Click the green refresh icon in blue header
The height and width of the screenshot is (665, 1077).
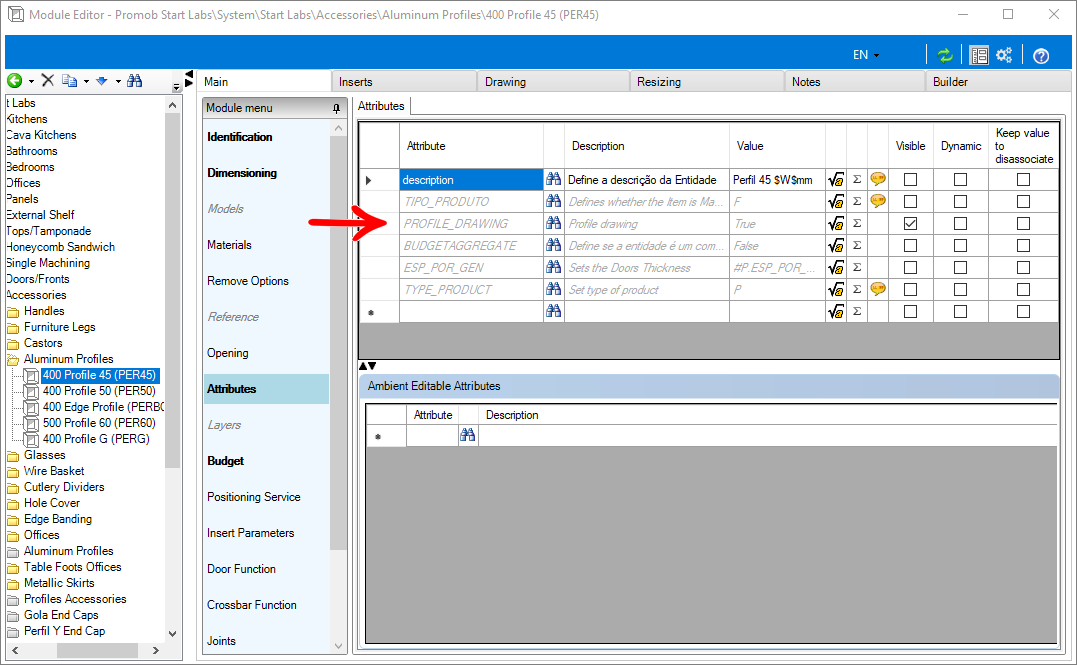click(x=944, y=55)
